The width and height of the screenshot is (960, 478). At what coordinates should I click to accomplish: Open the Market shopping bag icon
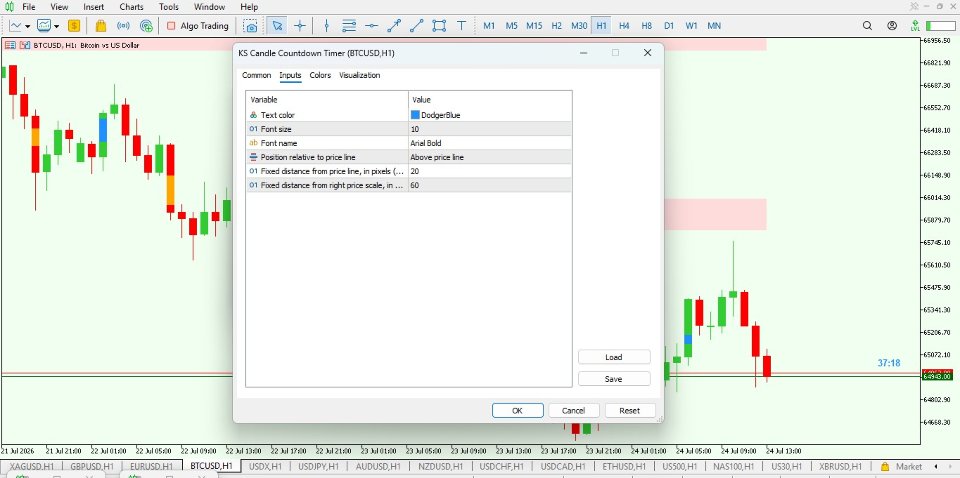coord(101,26)
